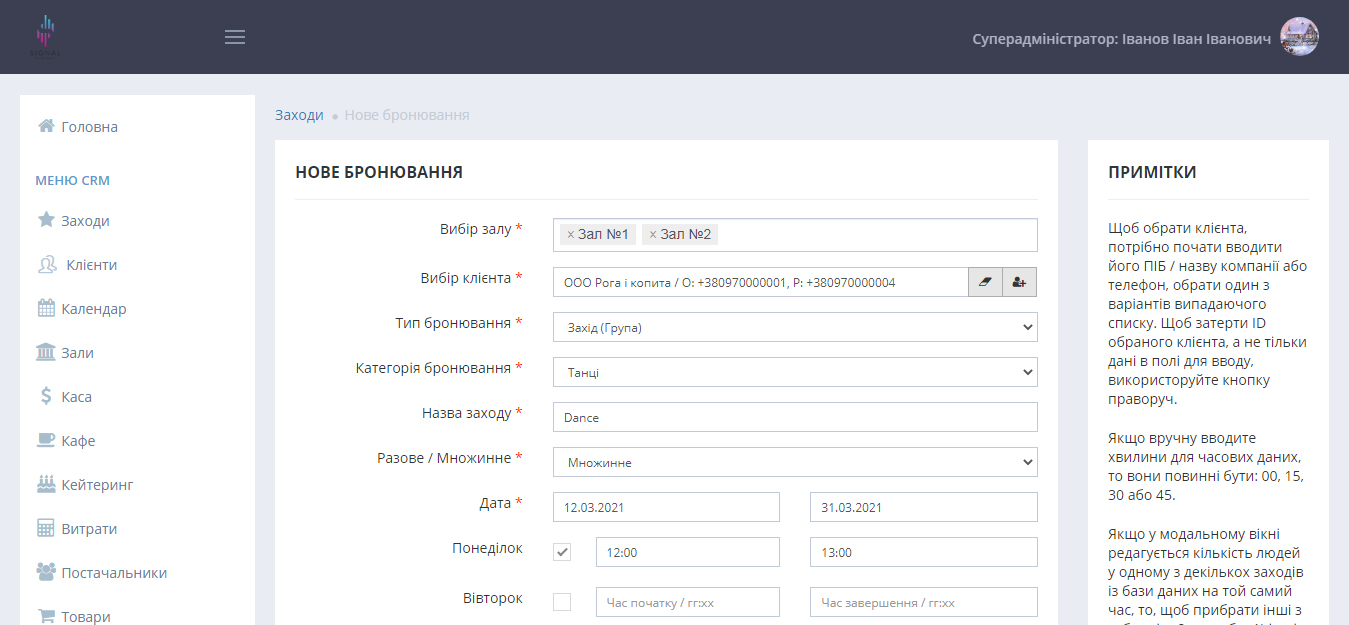The image size is (1349, 625).
Task: Click the bank building icon for Зали
Action: coord(46,353)
